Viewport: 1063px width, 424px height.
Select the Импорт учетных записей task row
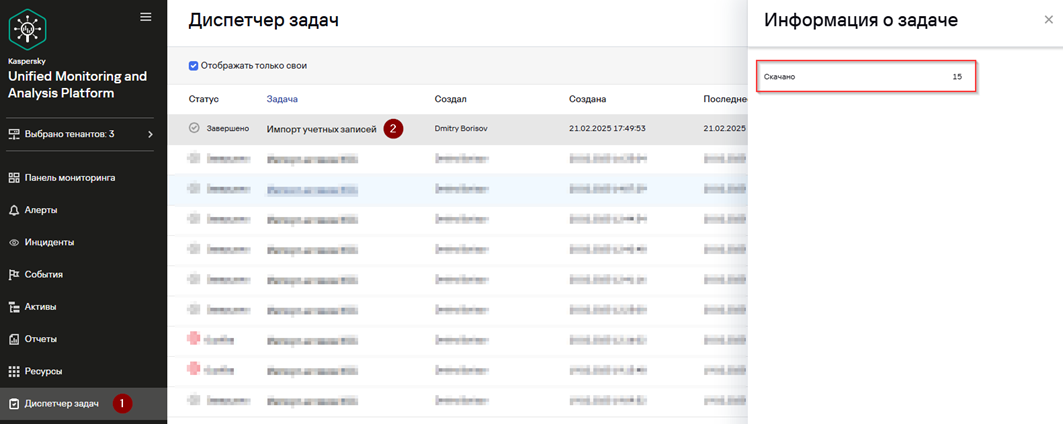(x=458, y=129)
